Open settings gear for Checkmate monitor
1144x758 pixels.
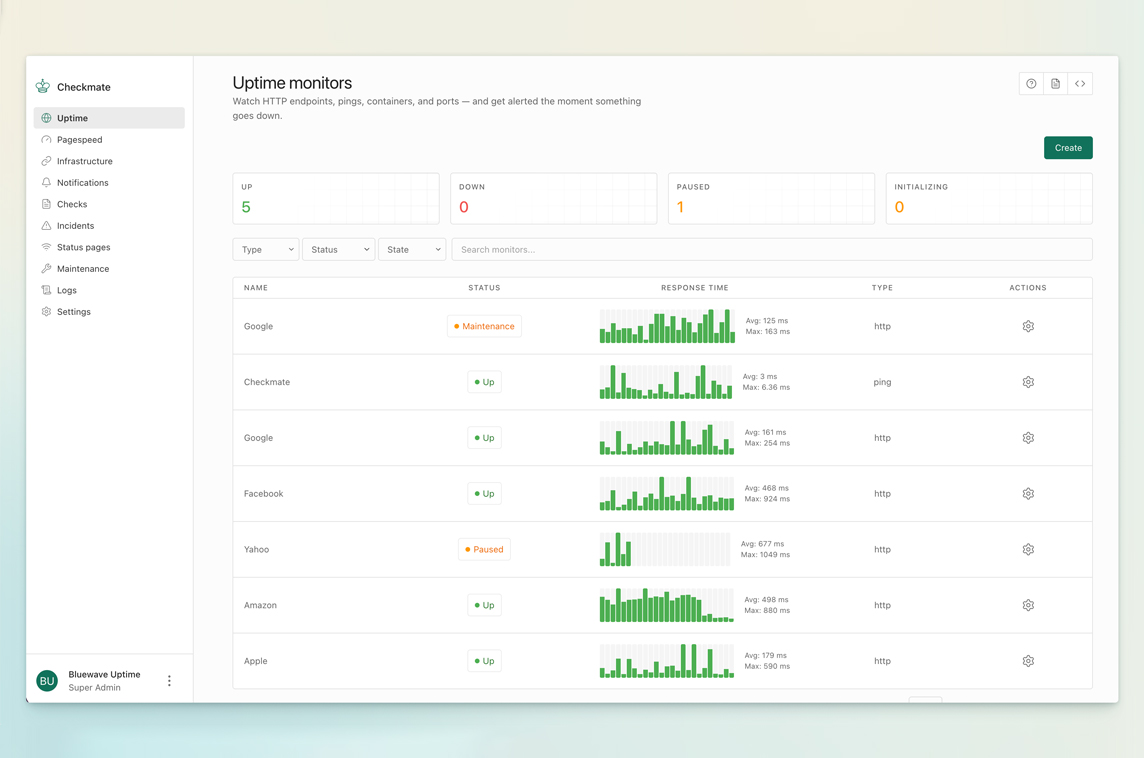pos(1028,382)
